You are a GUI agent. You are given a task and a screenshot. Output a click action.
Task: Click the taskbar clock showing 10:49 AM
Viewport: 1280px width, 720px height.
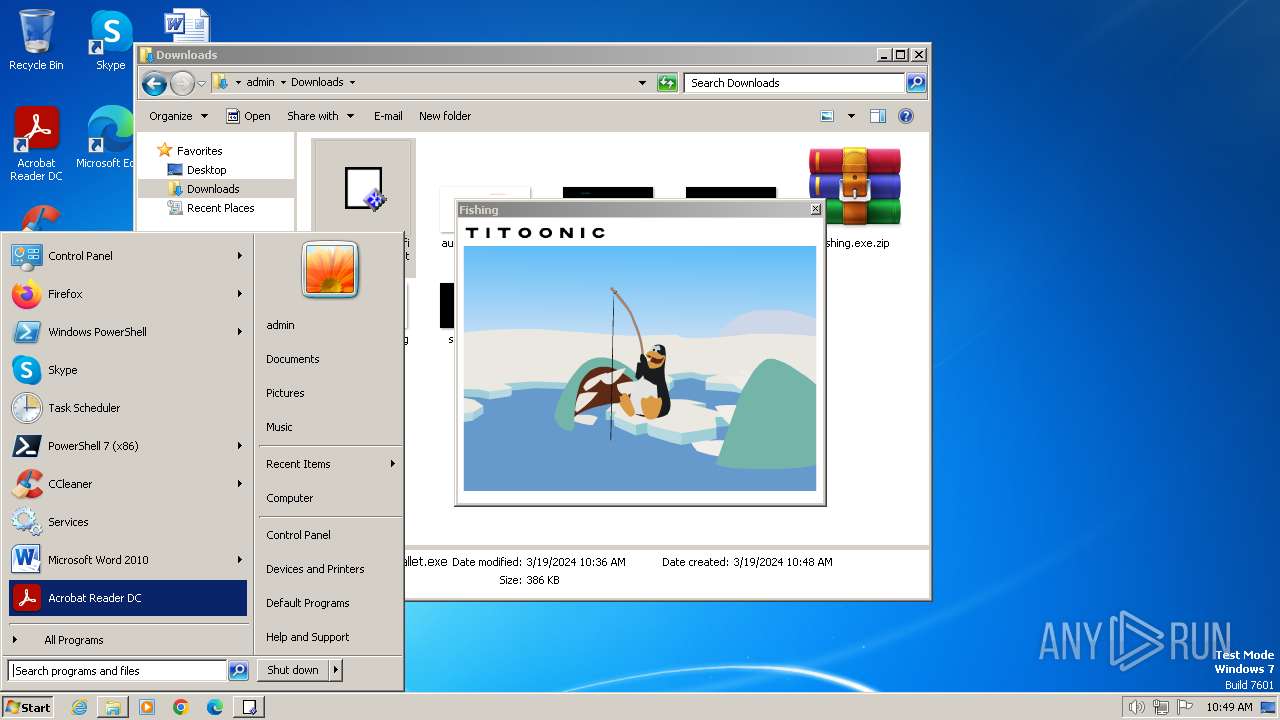(1229, 707)
